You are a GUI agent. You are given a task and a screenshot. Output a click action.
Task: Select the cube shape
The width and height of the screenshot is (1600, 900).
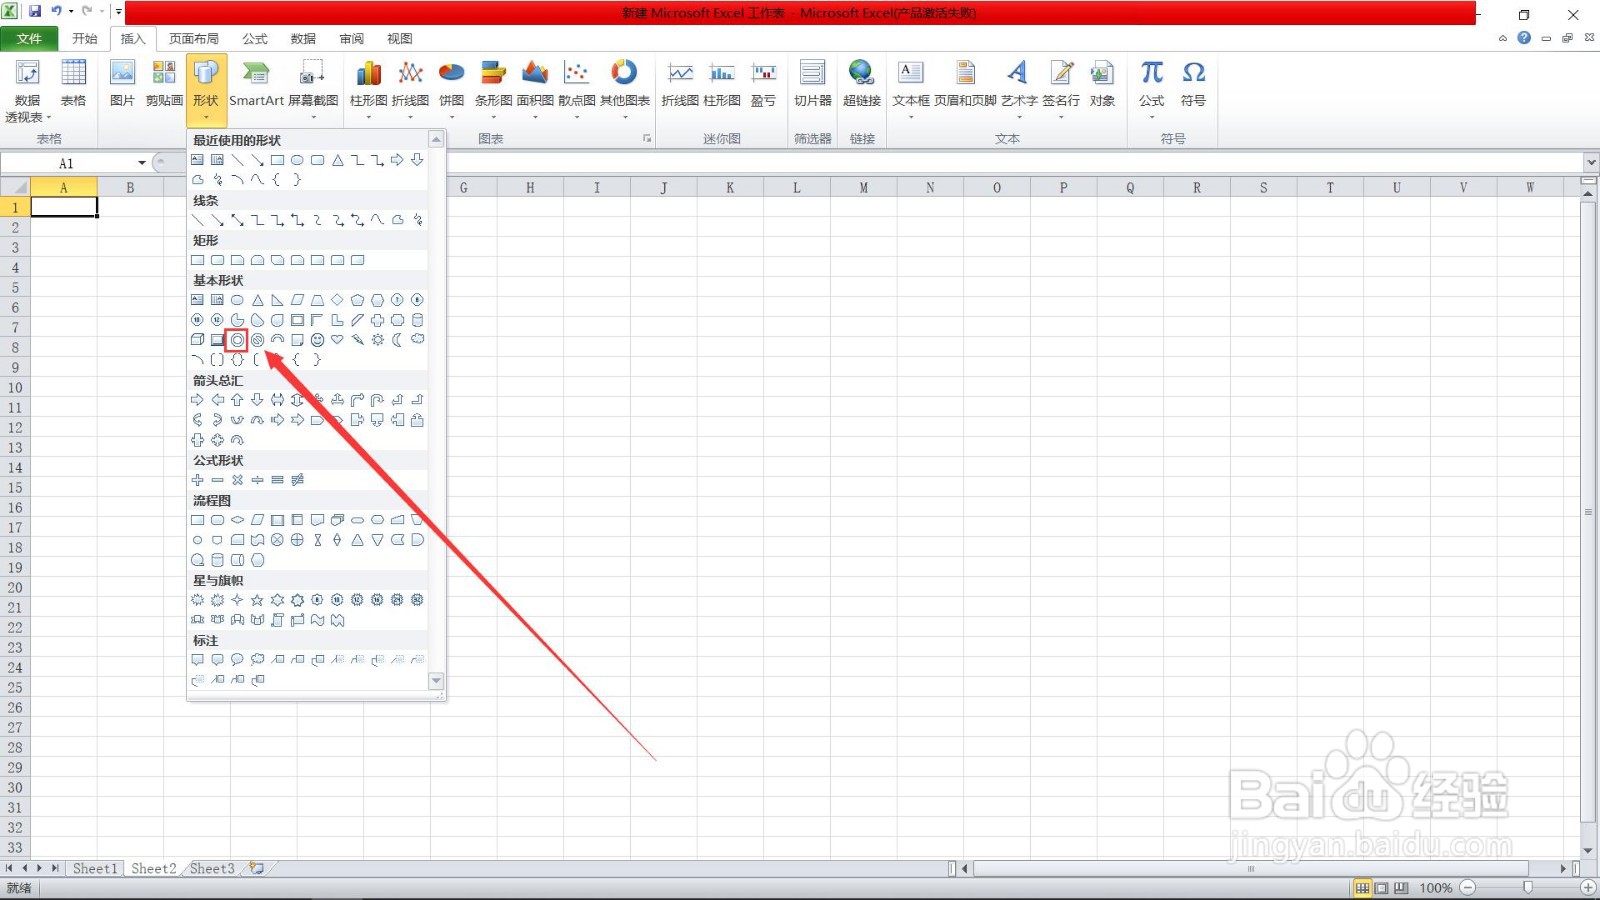[x=197, y=340]
